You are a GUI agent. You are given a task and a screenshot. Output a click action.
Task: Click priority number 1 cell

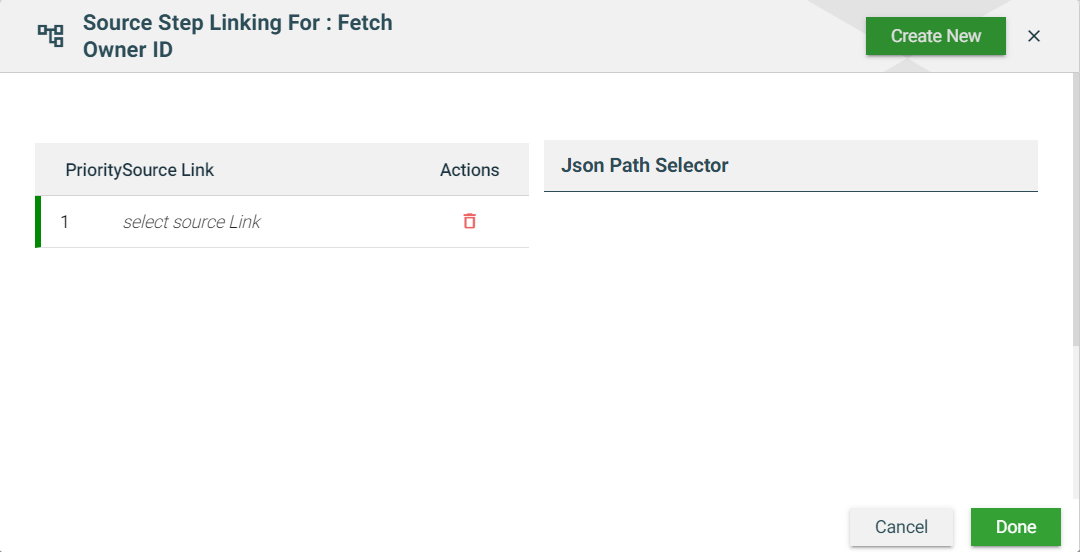pyautogui.click(x=65, y=222)
